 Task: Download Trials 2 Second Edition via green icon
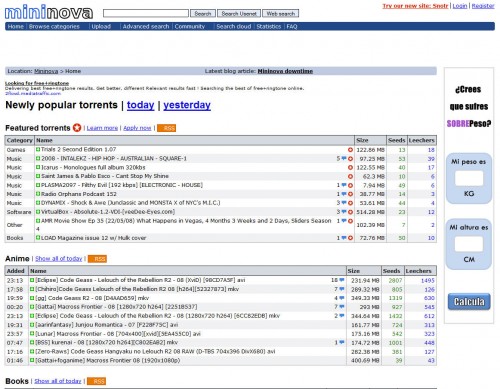pos(38,150)
